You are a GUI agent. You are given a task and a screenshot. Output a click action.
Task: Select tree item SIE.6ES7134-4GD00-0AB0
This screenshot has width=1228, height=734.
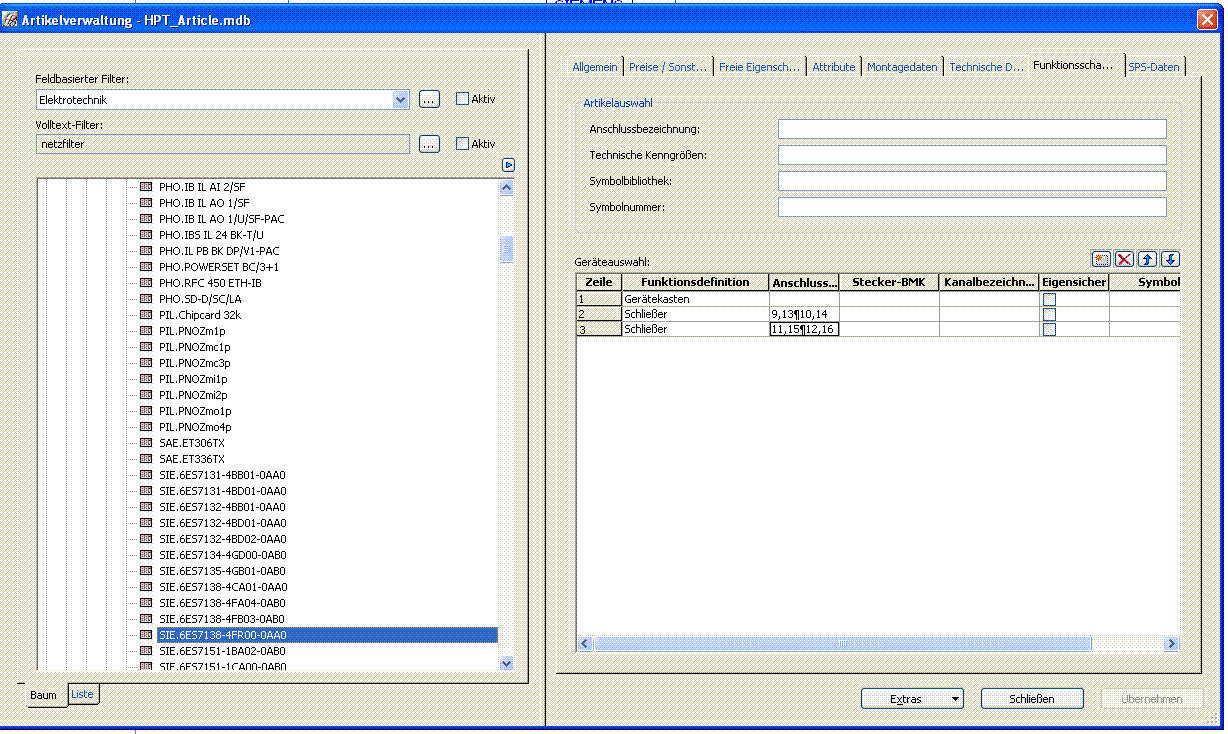223,555
